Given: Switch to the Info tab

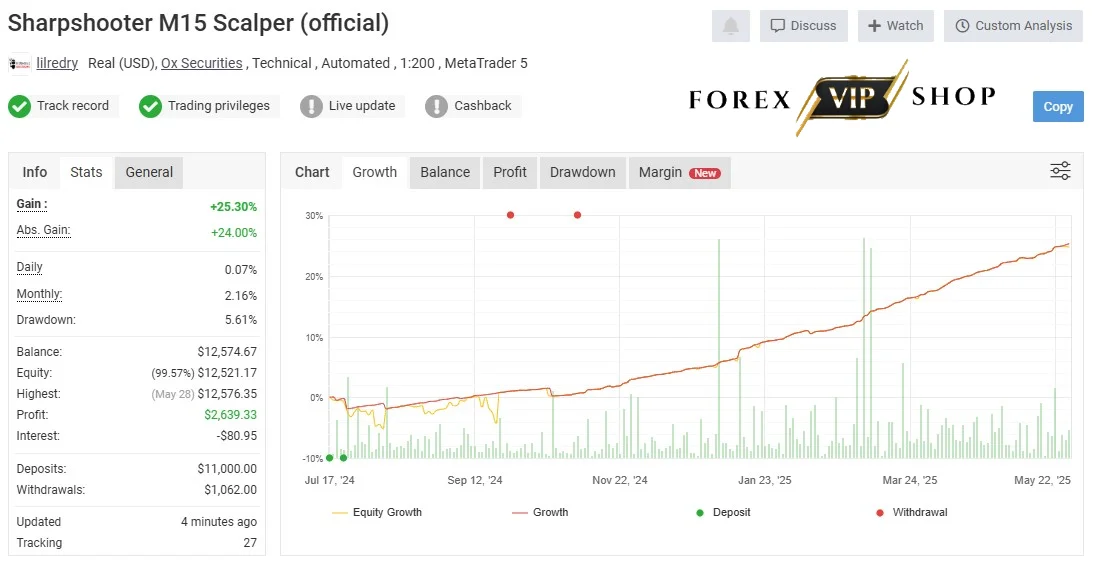Looking at the screenshot, I should (x=34, y=172).
